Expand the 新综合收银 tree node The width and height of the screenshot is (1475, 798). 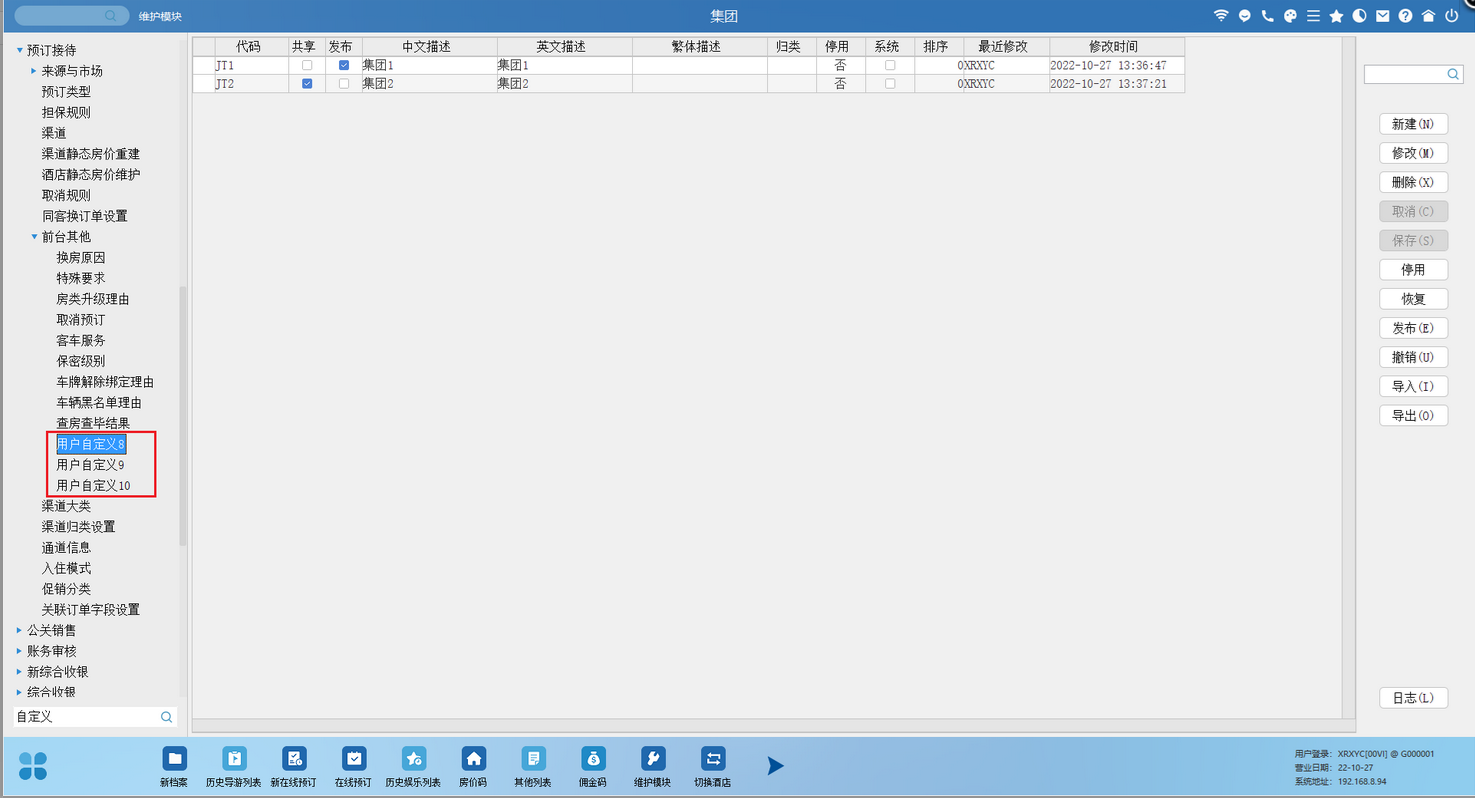tap(19, 672)
